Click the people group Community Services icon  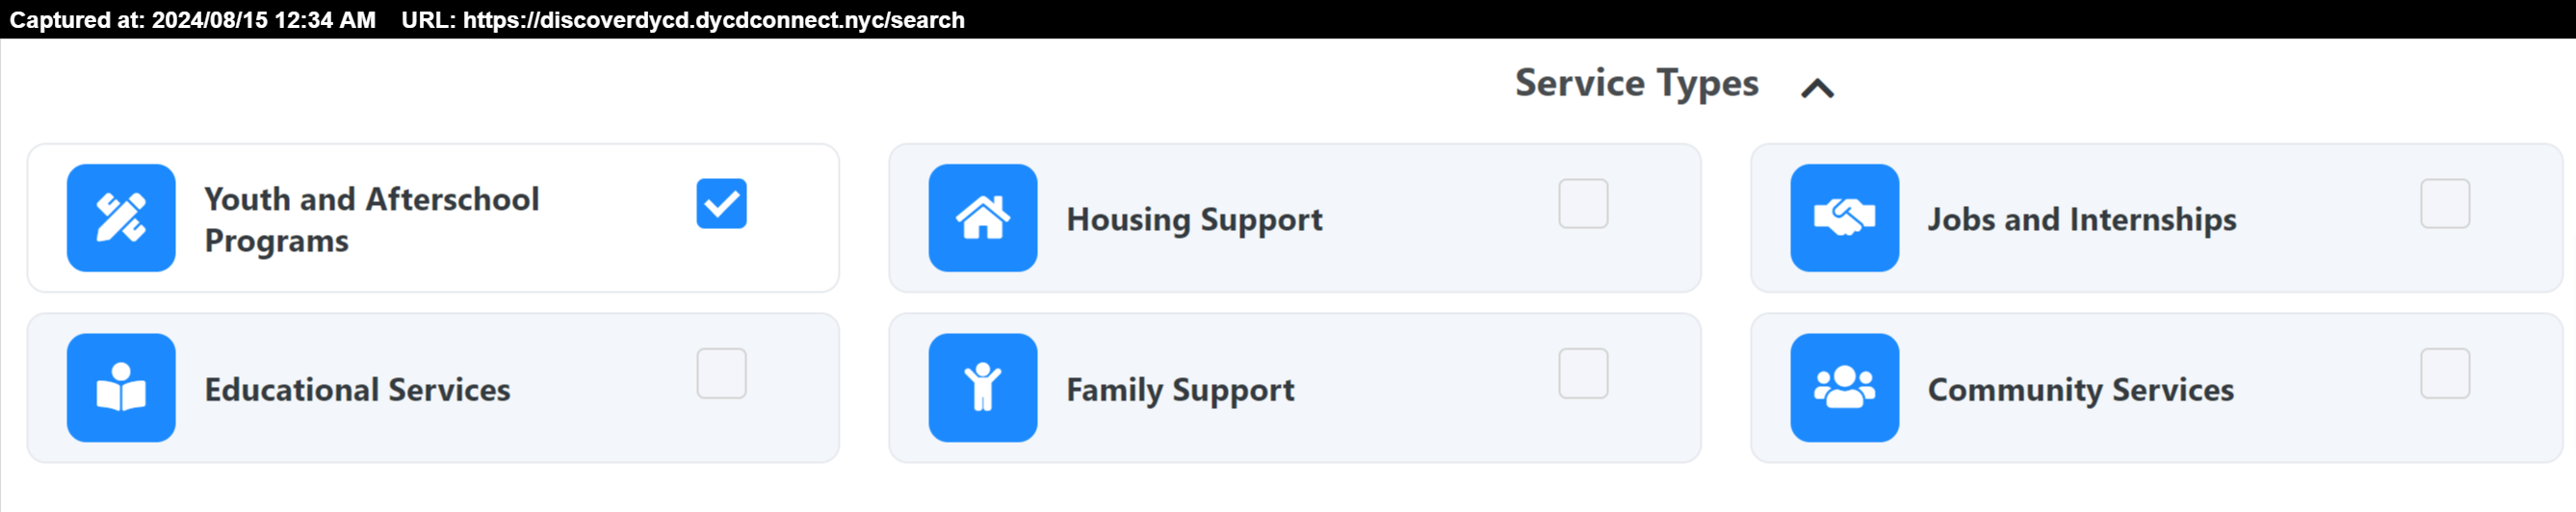click(1845, 388)
